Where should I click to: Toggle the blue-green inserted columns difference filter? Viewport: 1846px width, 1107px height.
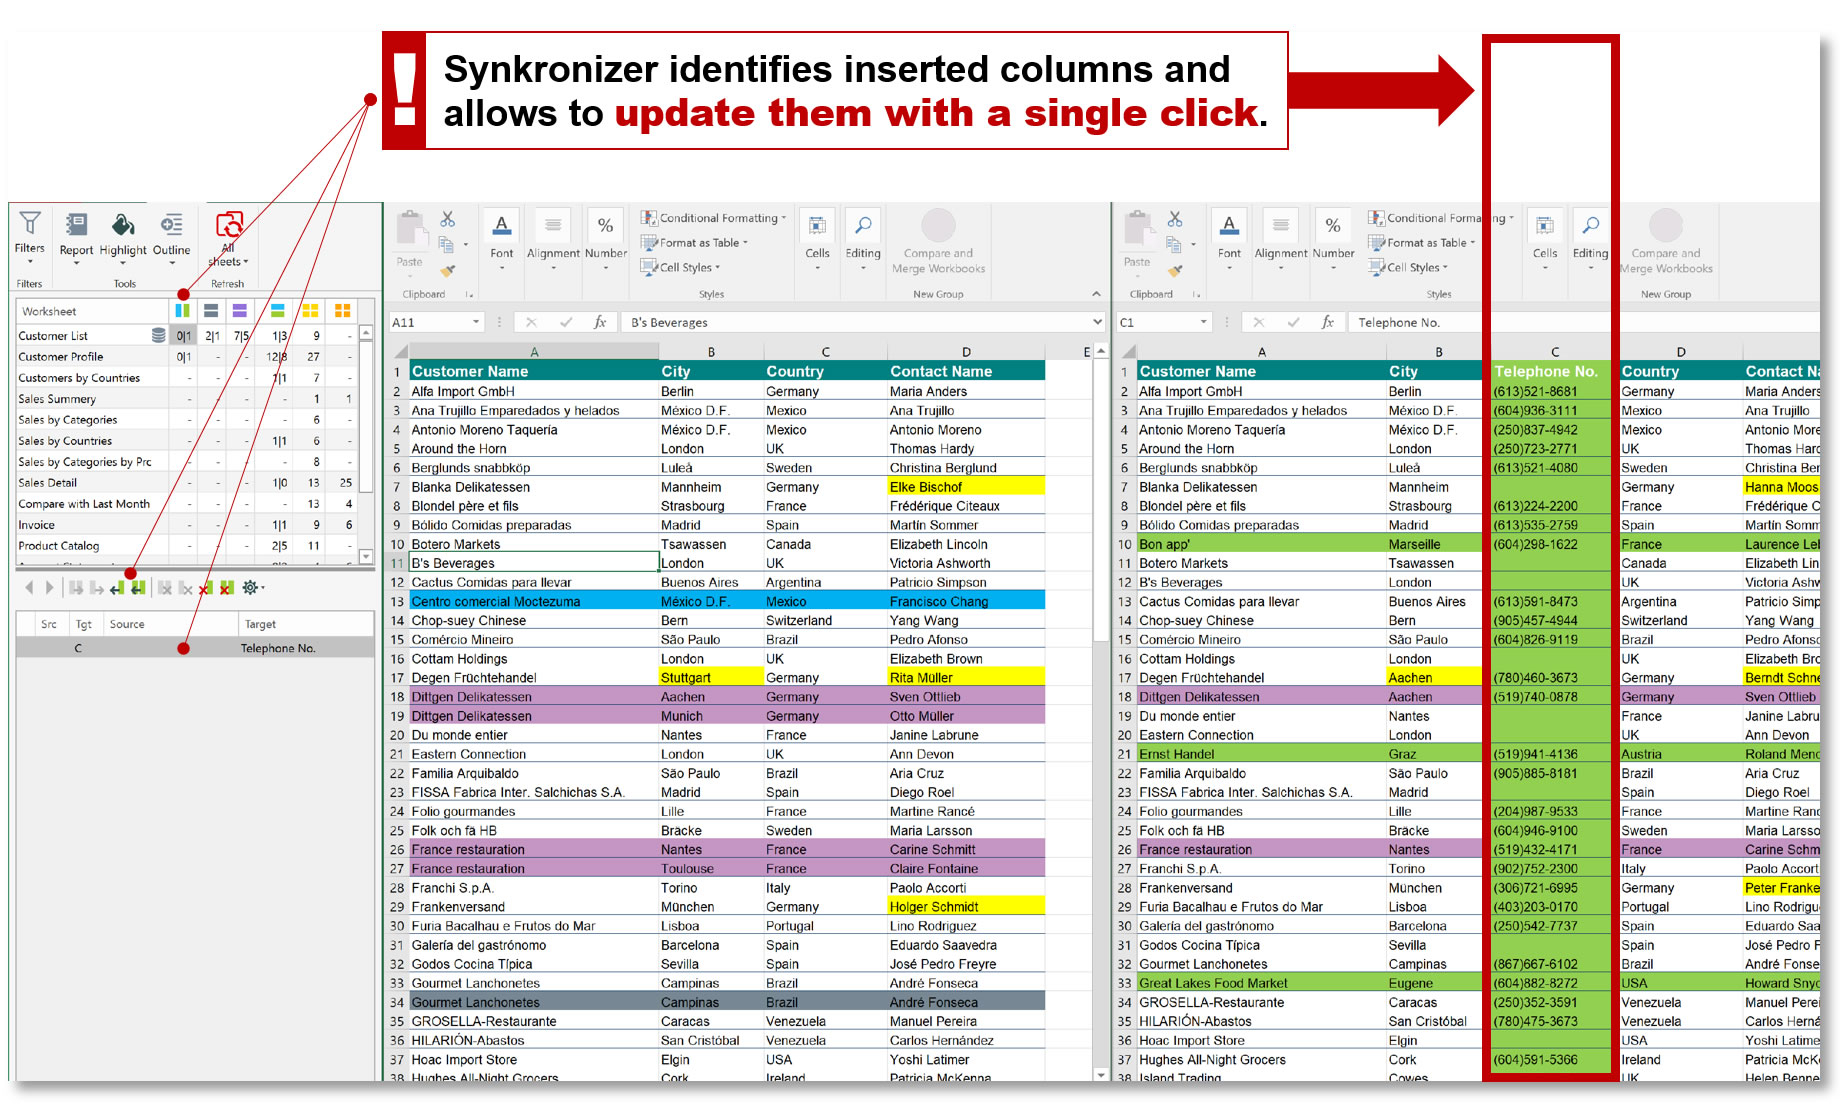183,310
